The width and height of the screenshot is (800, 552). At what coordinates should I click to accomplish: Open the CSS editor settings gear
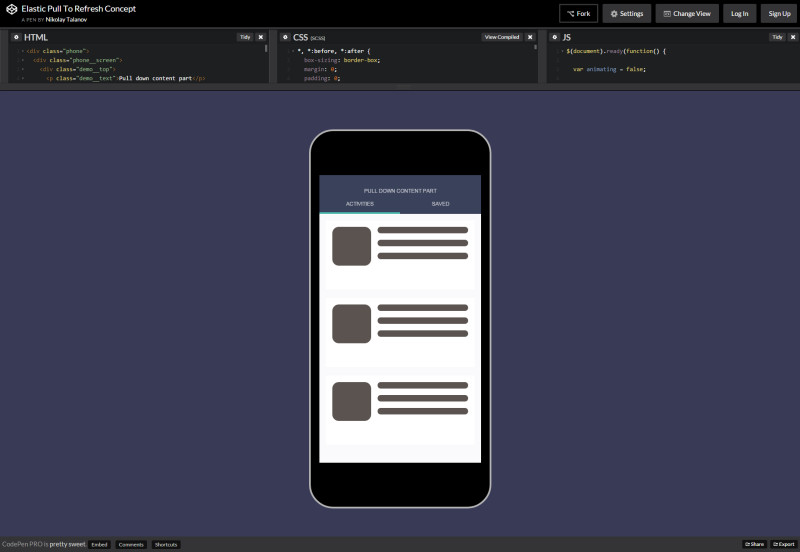coord(285,37)
